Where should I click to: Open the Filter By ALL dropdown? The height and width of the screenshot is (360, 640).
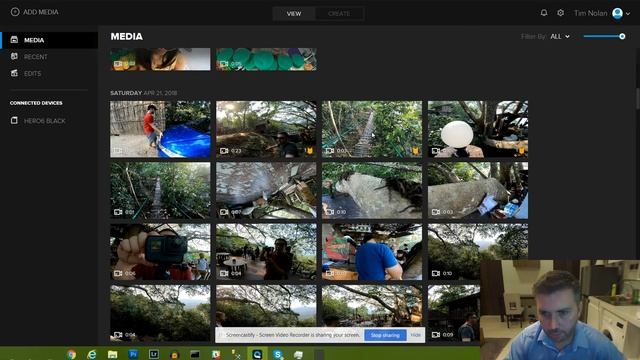coord(560,36)
